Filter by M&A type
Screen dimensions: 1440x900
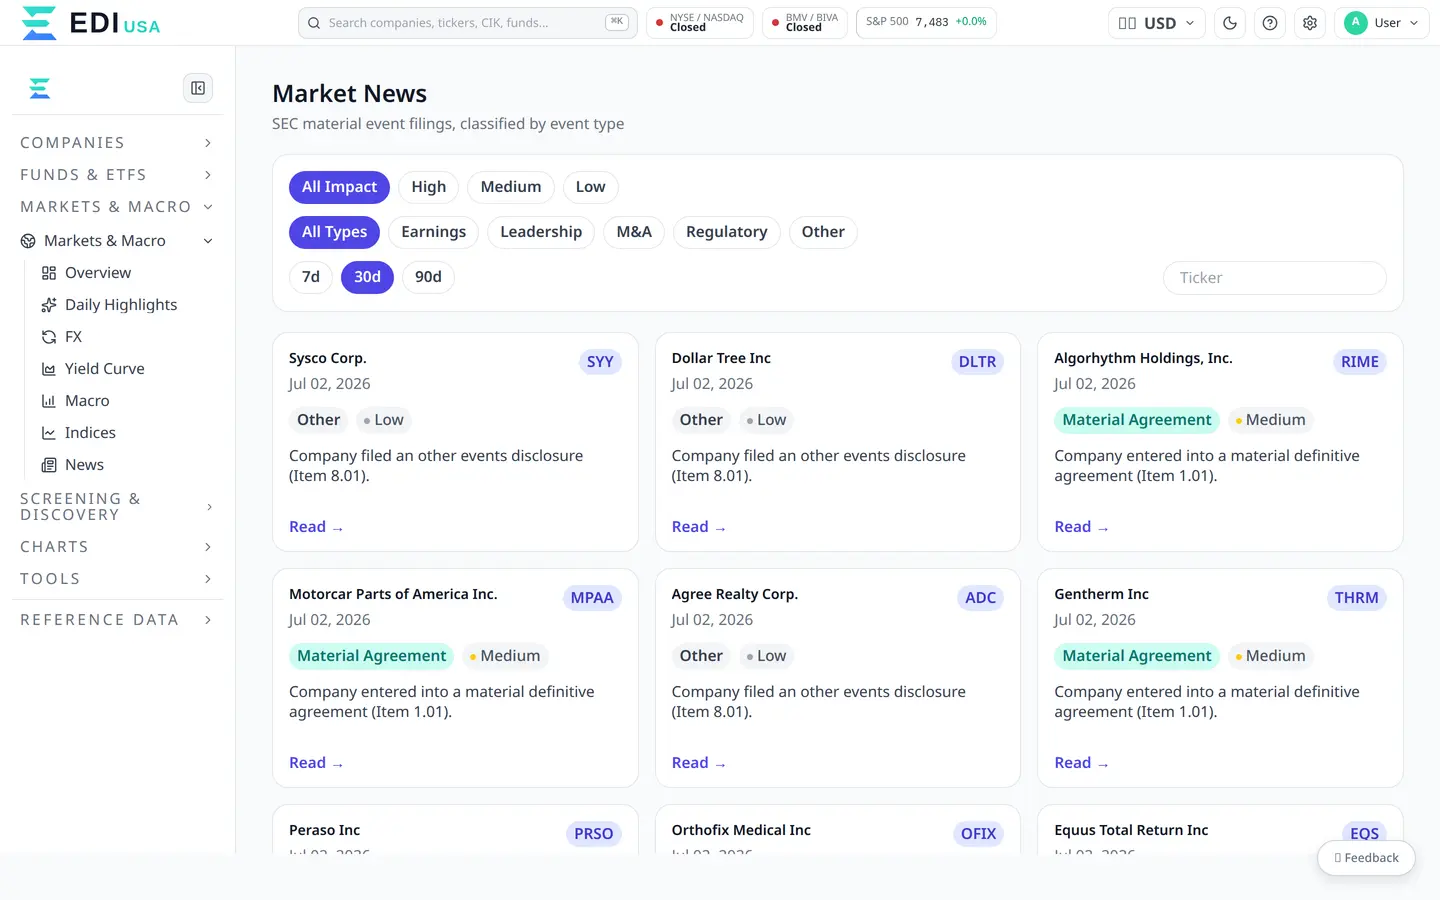[x=634, y=232]
